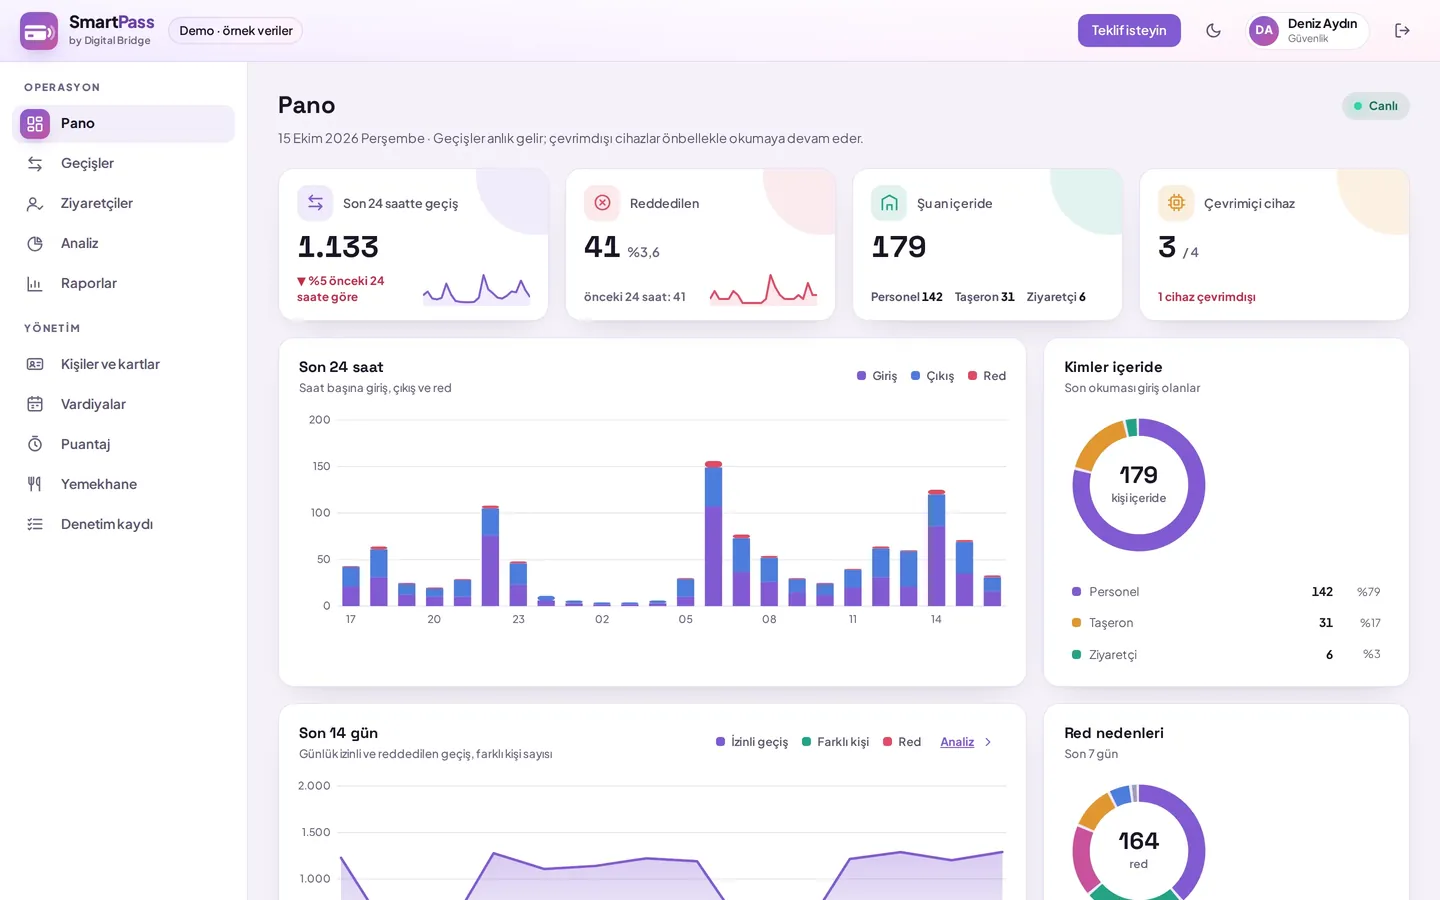Viewport: 1440px width, 900px height.
Task: Click the 1 cihaz çevrimdışı text
Action: click(x=1207, y=297)
